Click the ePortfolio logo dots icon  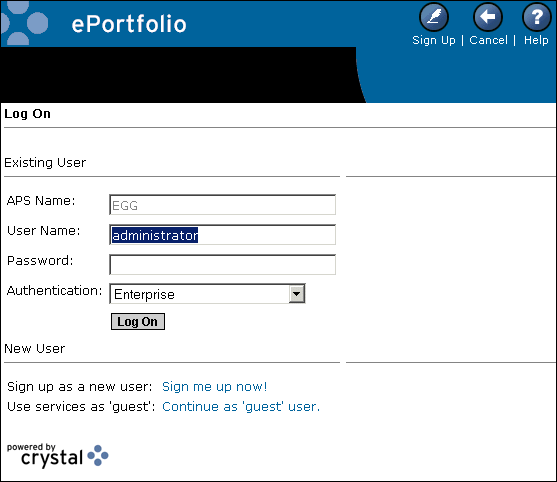click(x=24, y=23)
